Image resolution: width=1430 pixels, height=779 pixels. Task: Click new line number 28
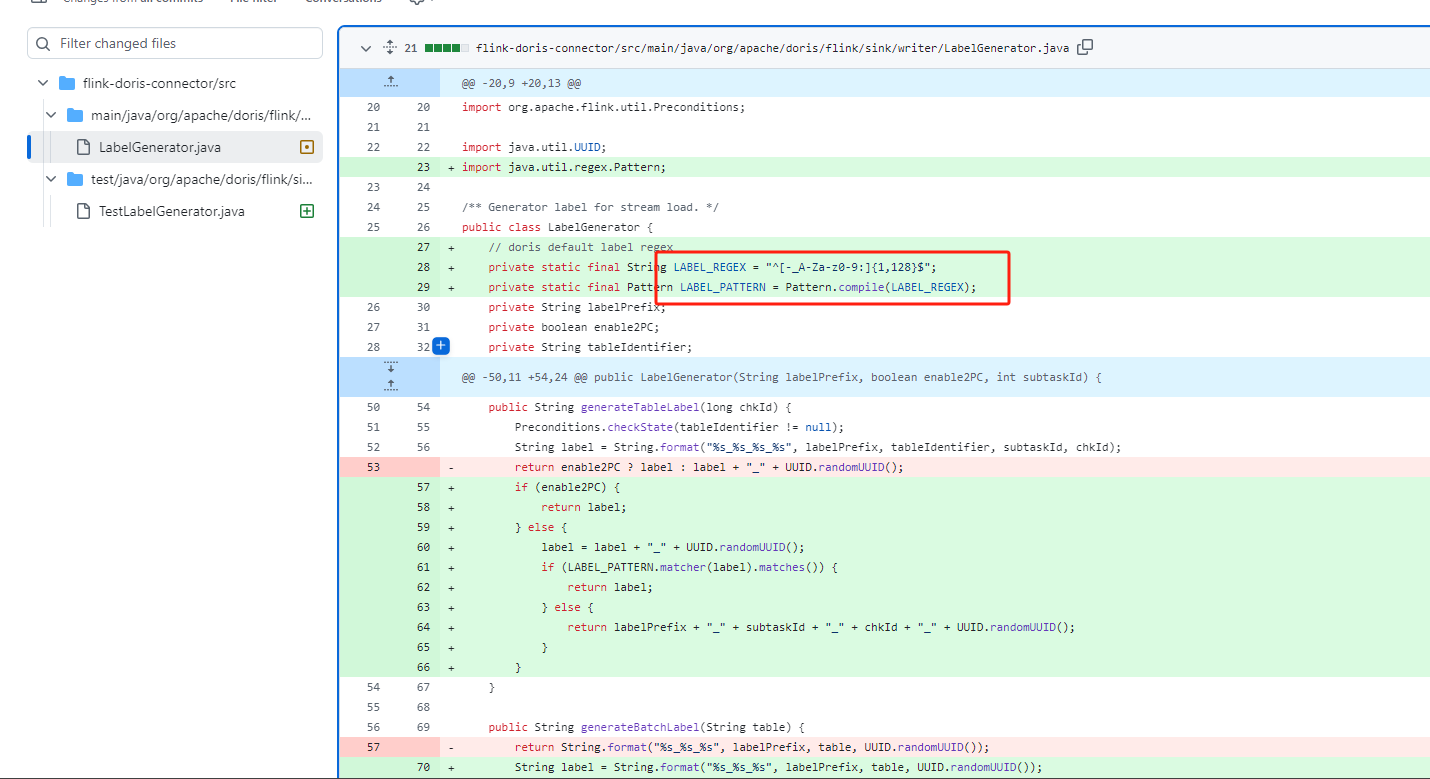tap(423, 267)
